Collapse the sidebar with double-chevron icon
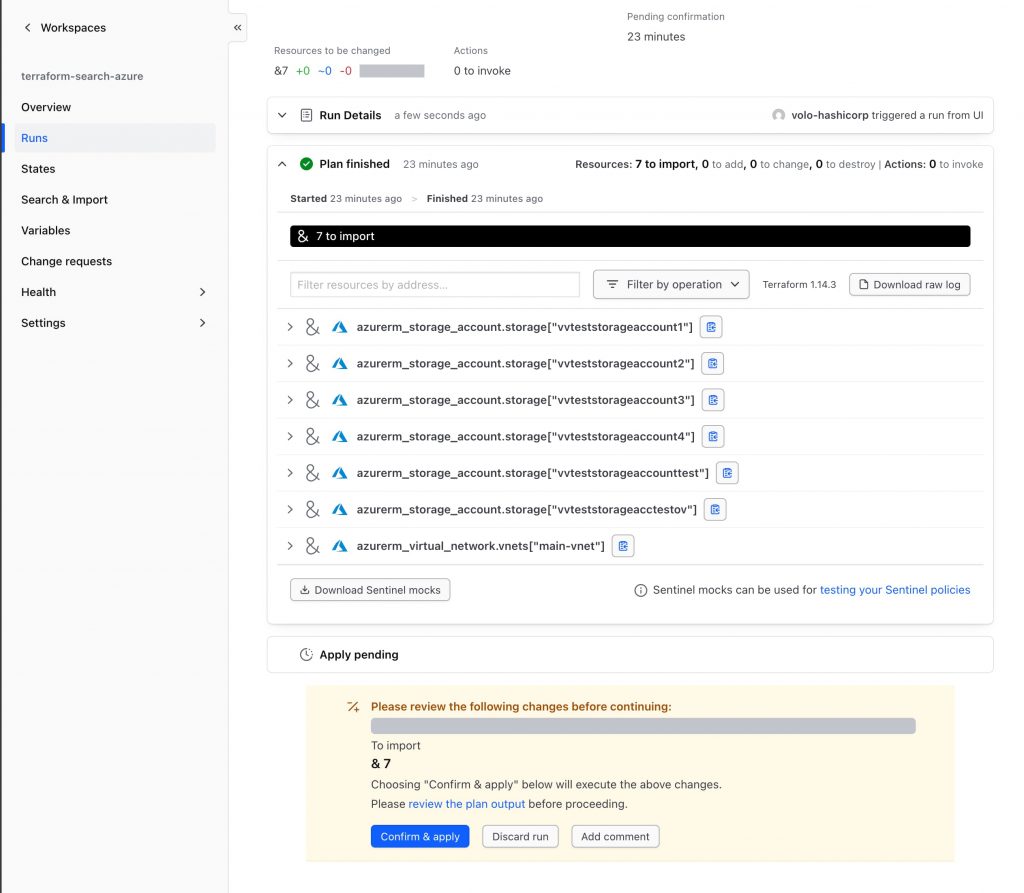The width and height of the screenshot is (1024, 893). pyautogui.click(x=238, y=28)
